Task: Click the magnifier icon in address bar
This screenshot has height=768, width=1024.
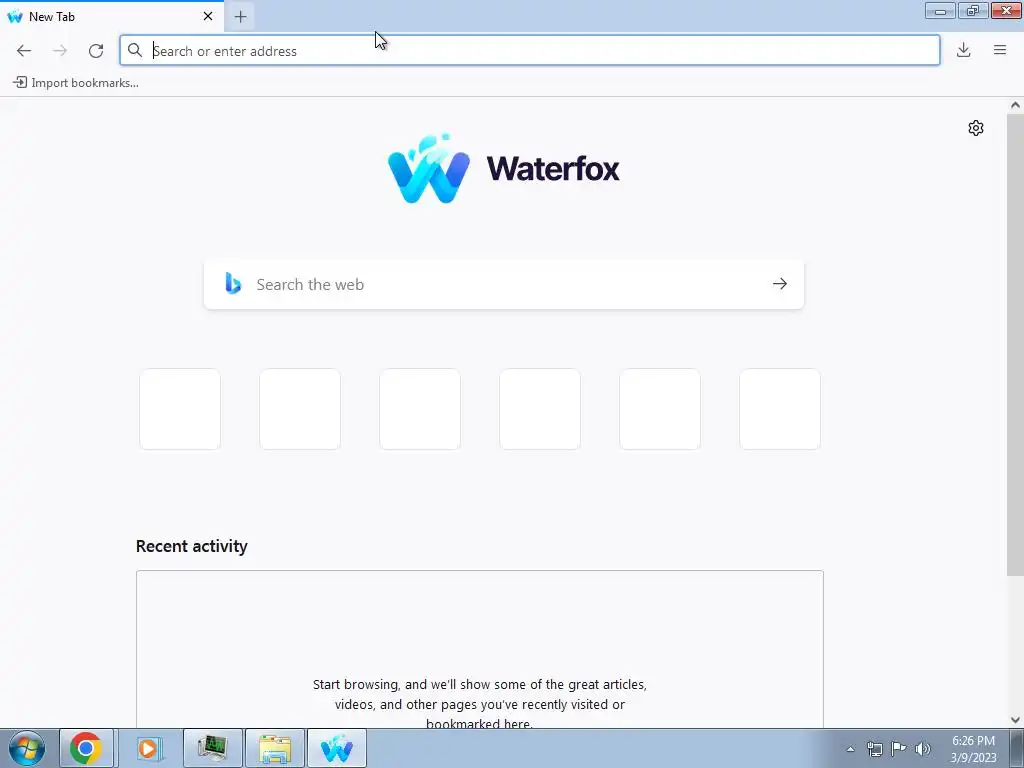Action: tap(135, 50)
